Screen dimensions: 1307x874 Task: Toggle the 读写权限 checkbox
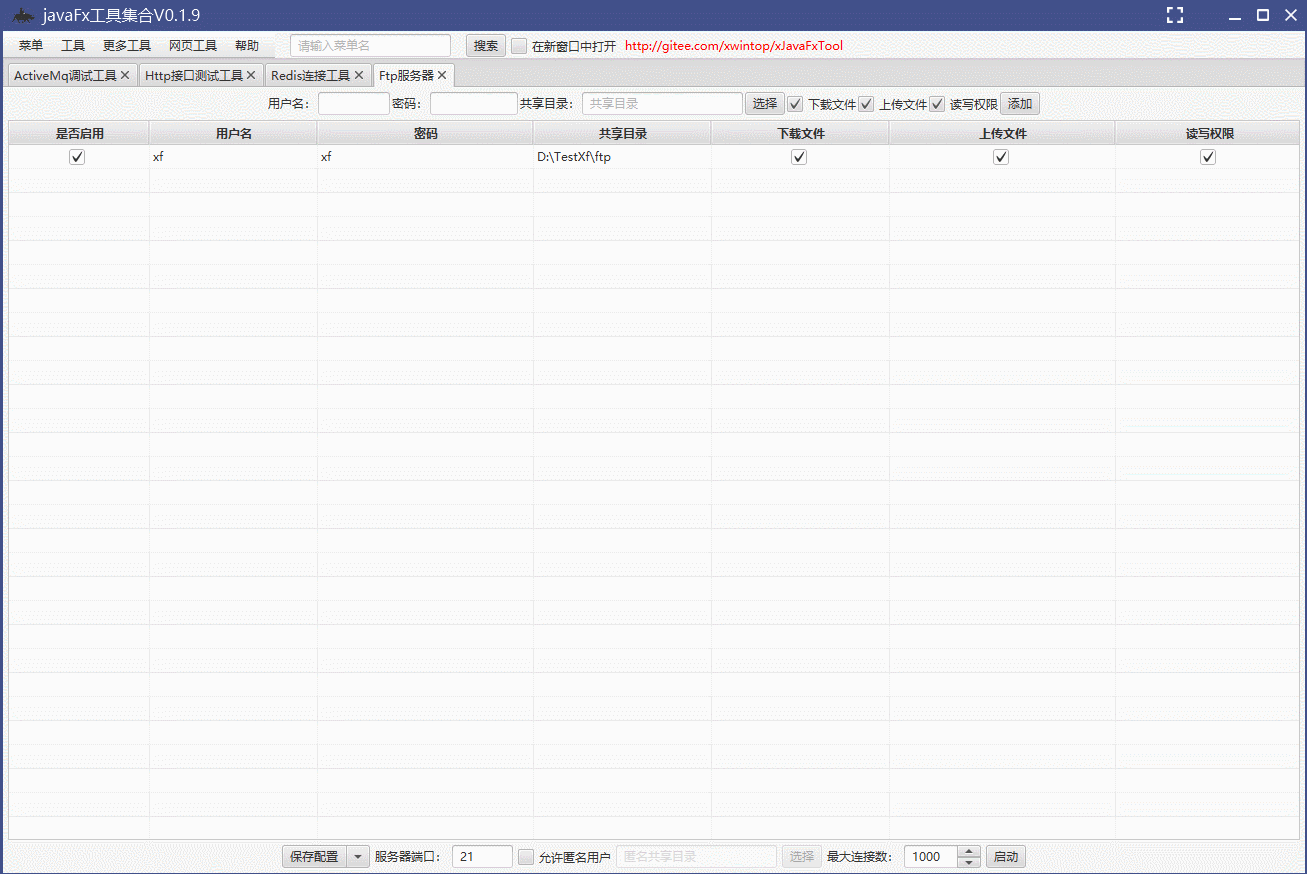pyautogui.click(x=937, y=103)
